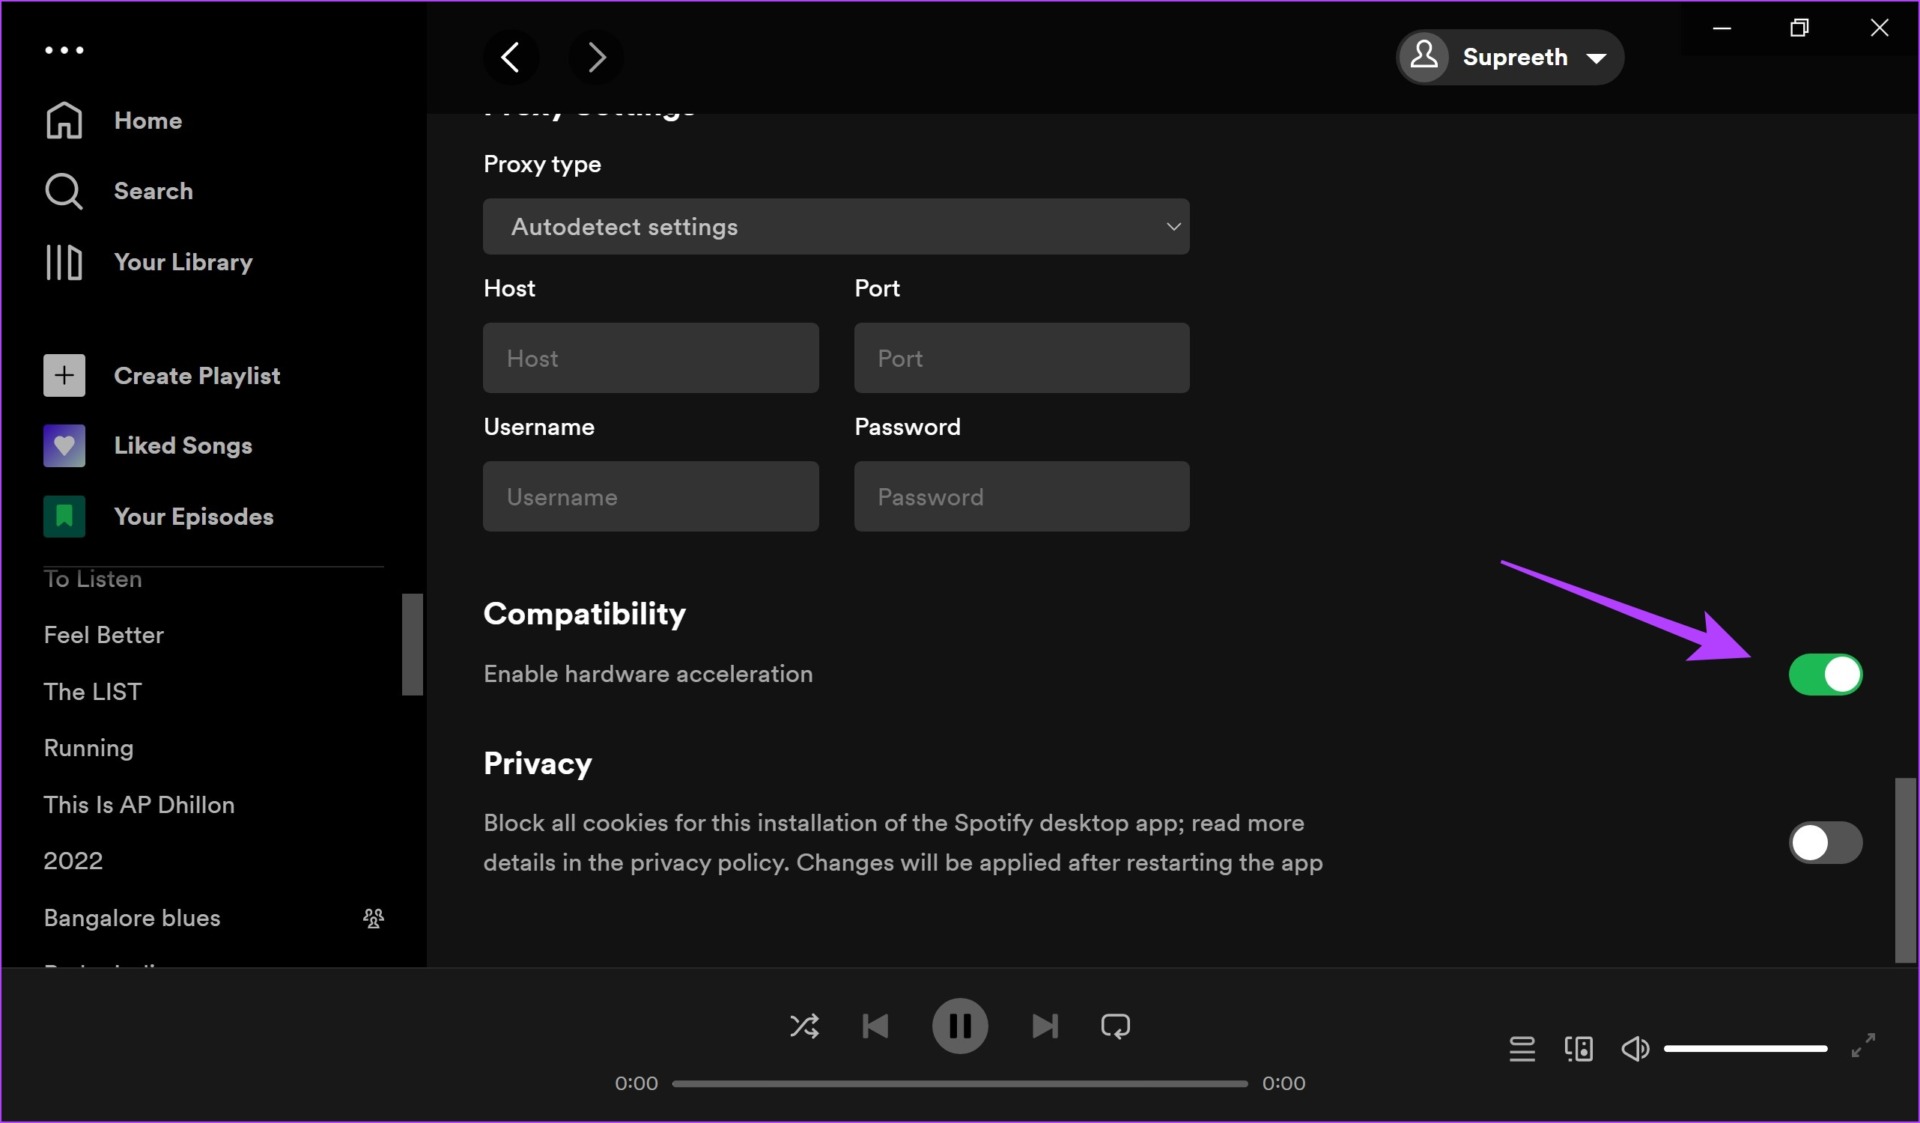
Task: Open the three-dot app menu
Action: click(64, 50)
